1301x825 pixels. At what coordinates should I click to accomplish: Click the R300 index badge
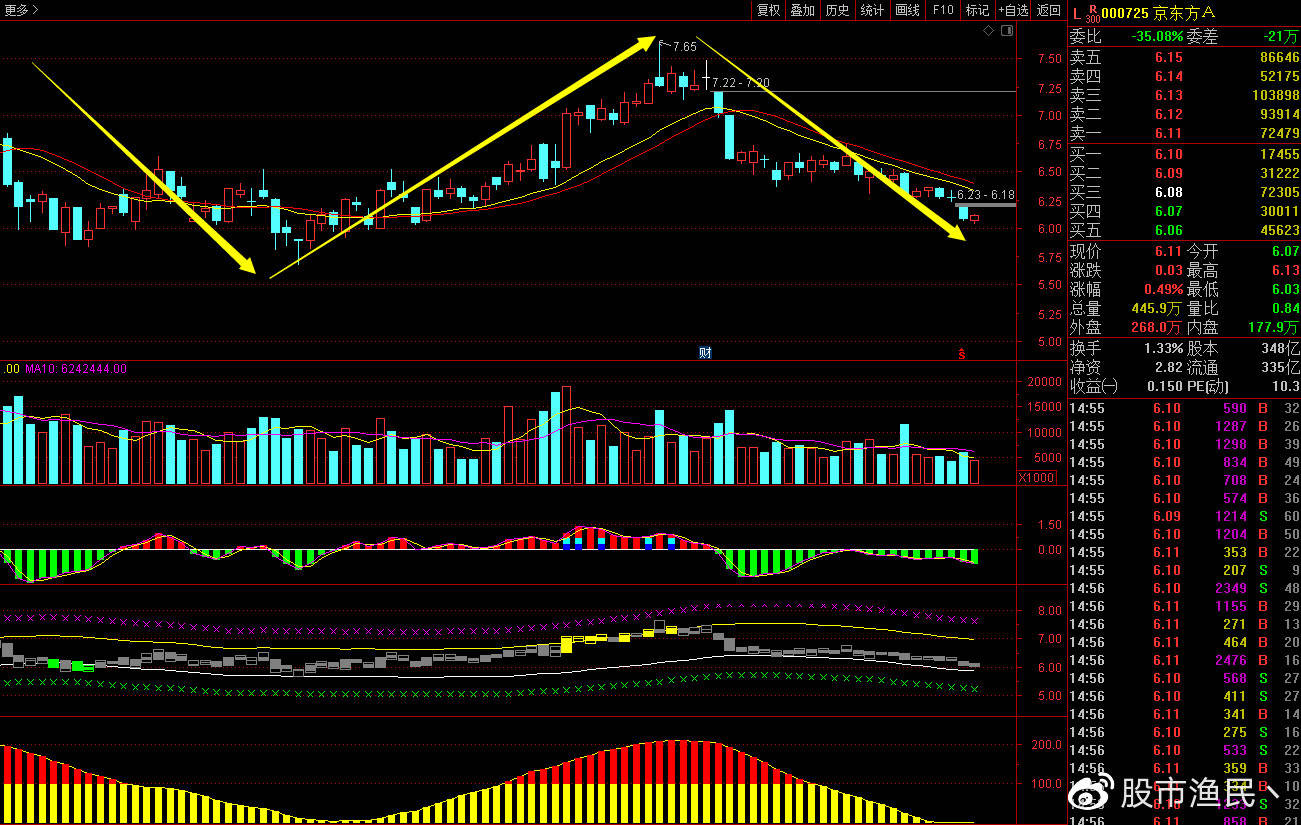tap(1092, 13)
